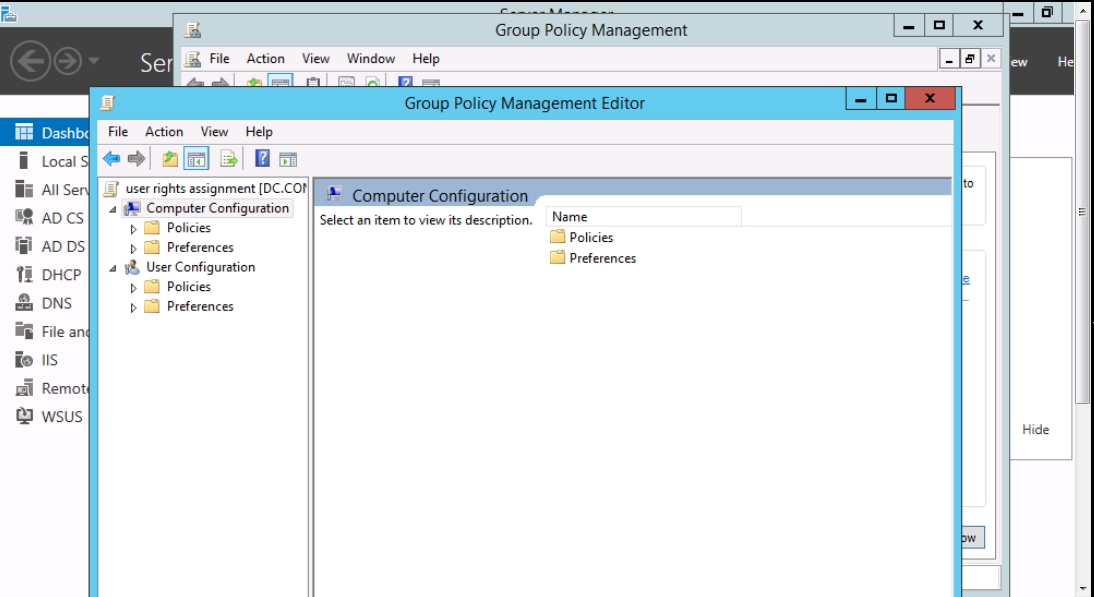Click the Dashboard icon in Server Manager sidebar
This screenshot has width=1094, height=597.
click(24, 133)
